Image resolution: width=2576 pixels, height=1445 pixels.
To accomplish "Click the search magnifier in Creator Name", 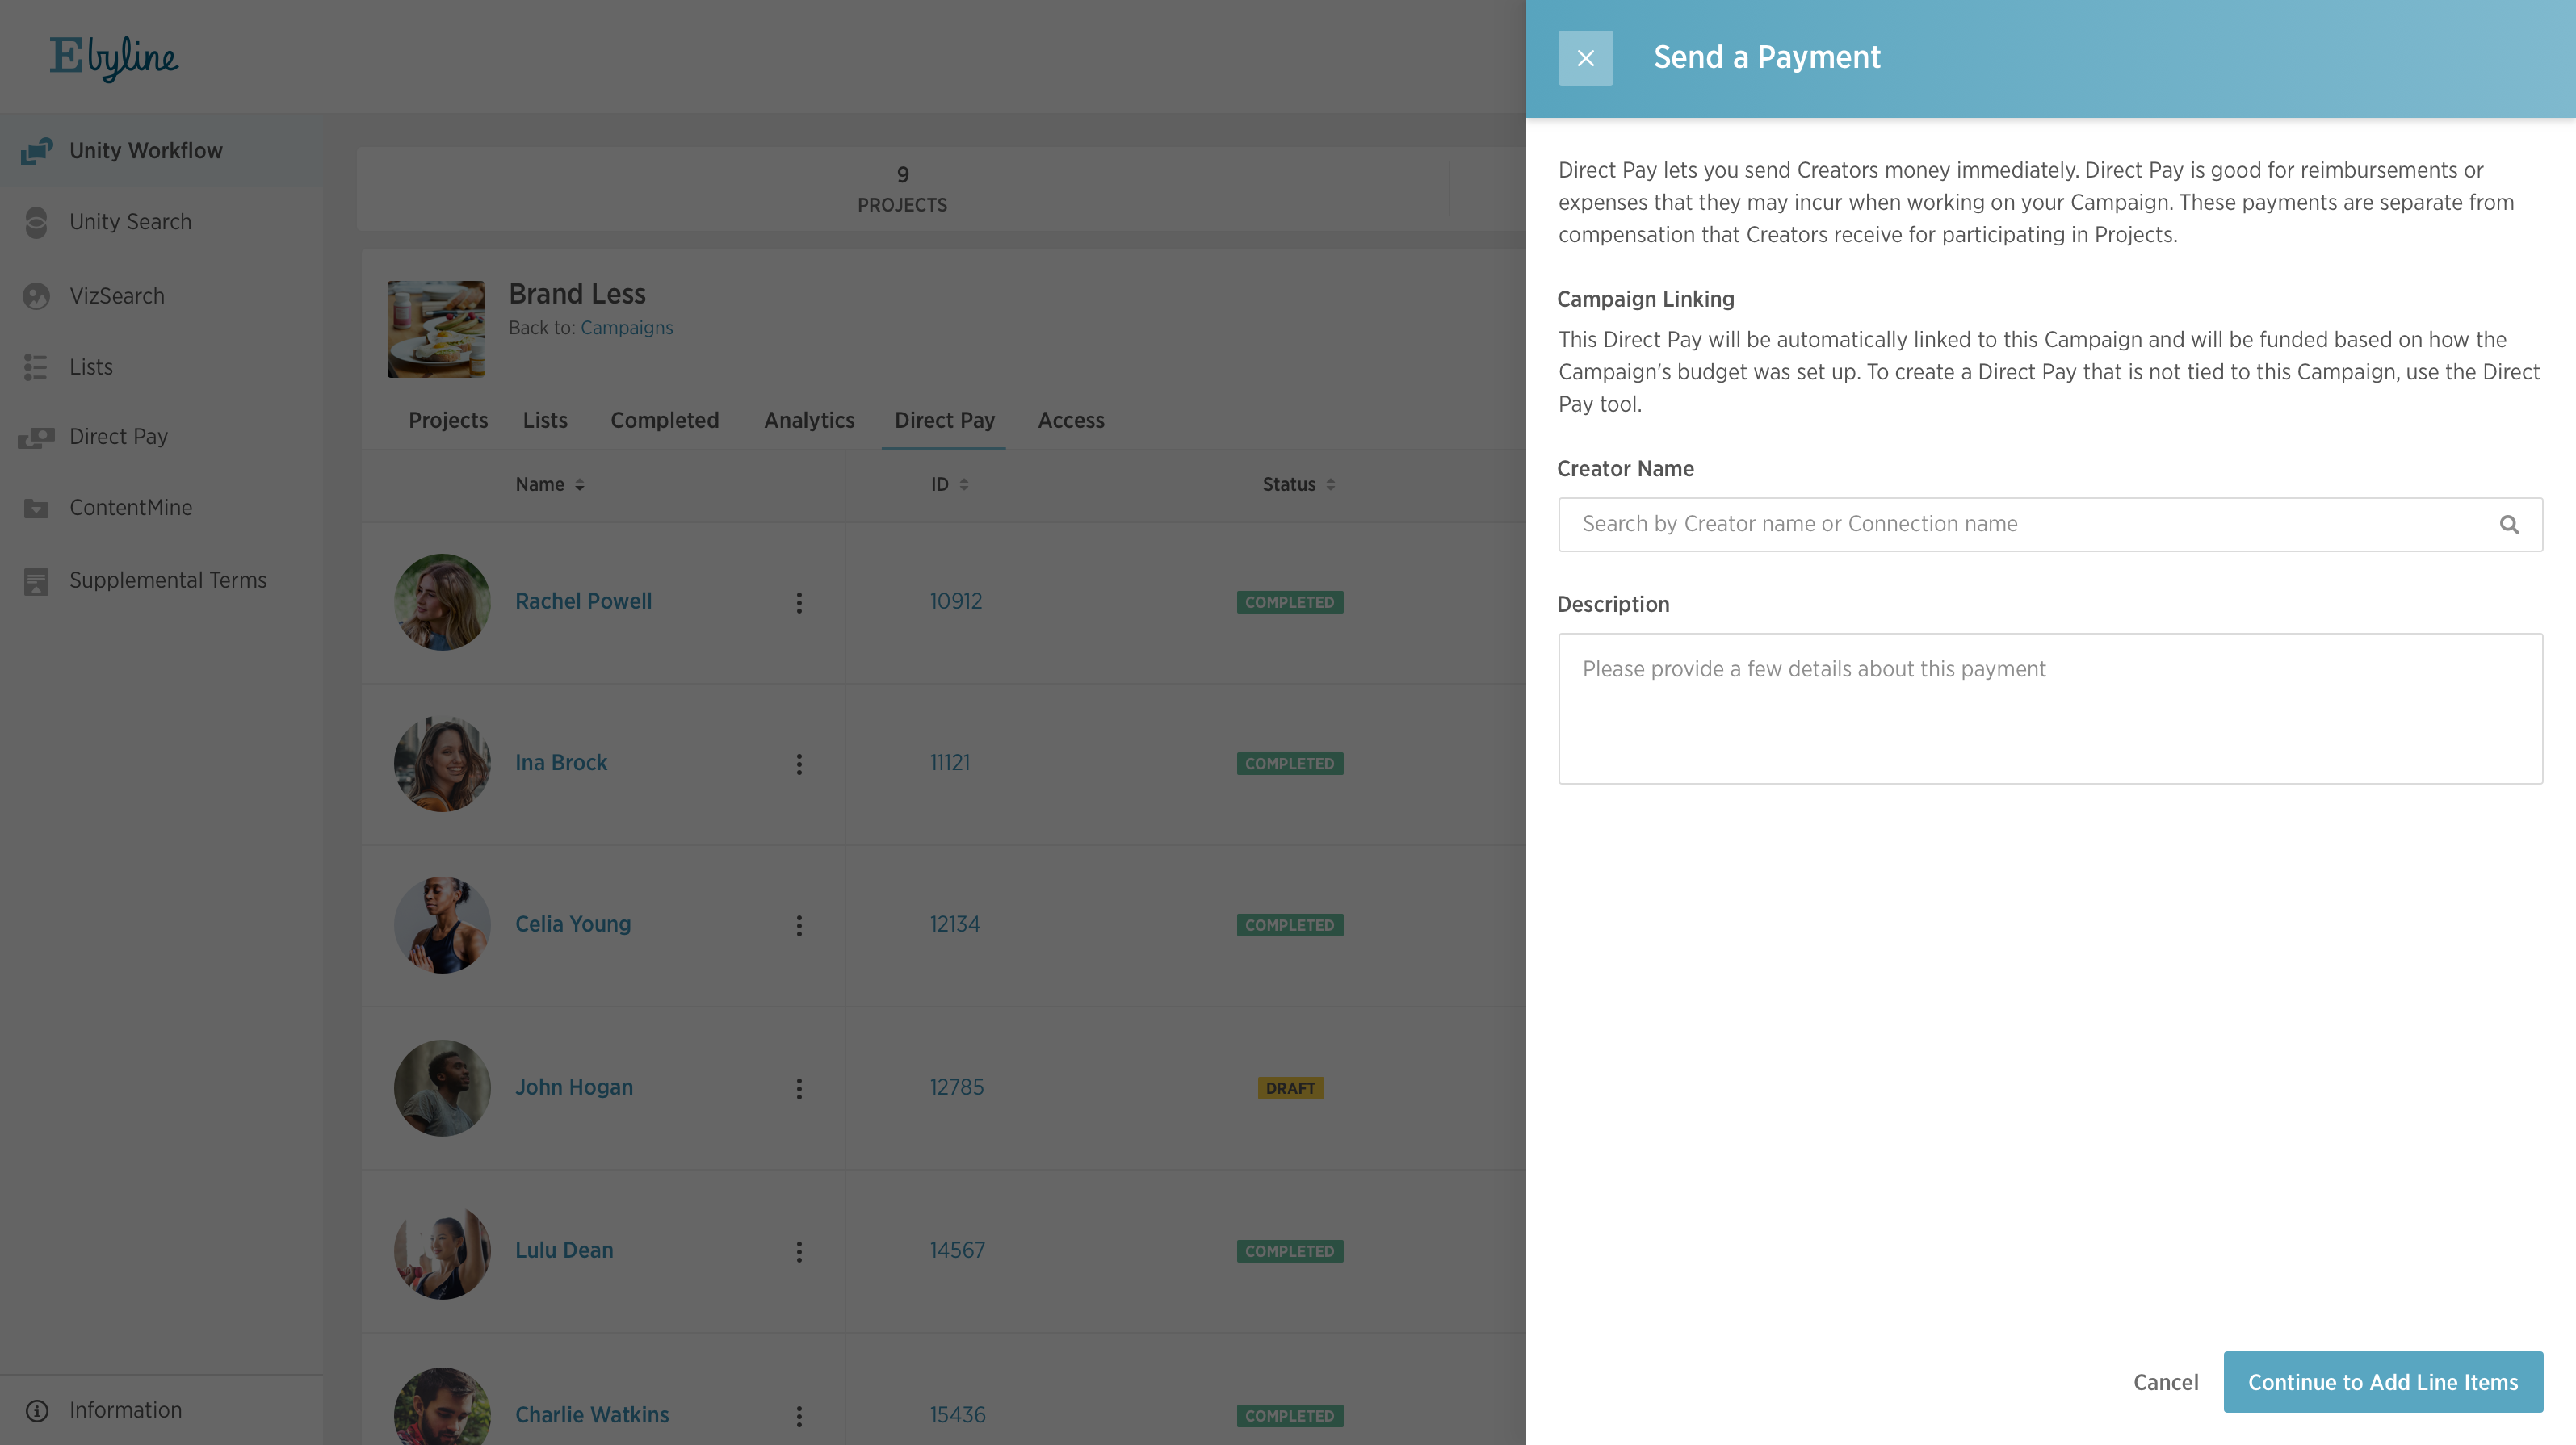I will coord(2509,524).
